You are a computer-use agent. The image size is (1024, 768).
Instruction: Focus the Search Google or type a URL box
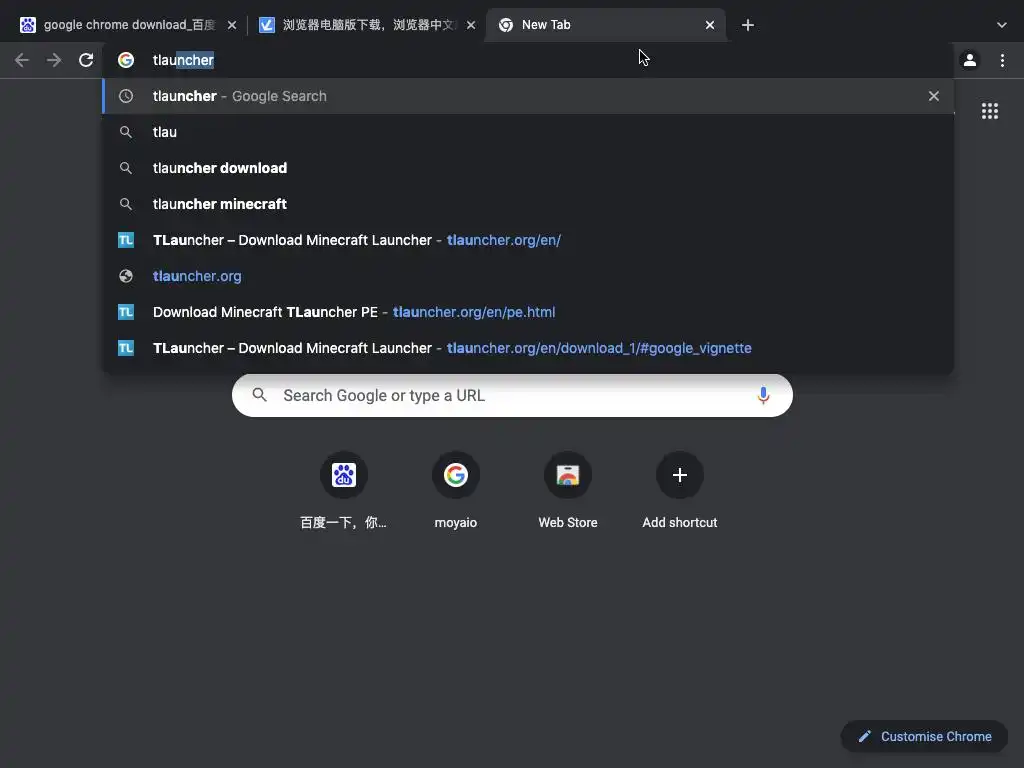pos(512,395)
